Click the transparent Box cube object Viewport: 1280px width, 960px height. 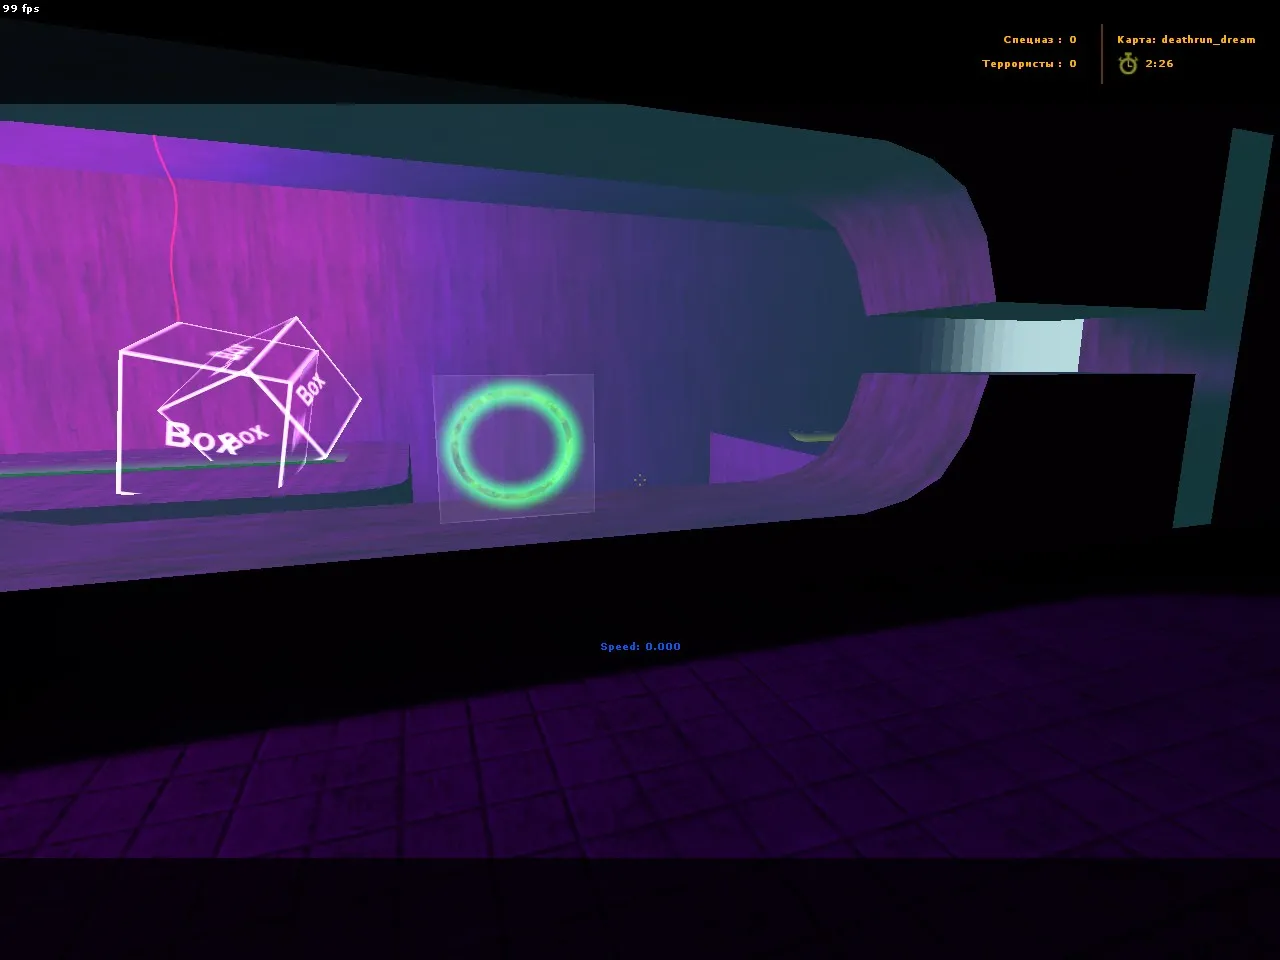pyautogui.click(x=240, y=400)
